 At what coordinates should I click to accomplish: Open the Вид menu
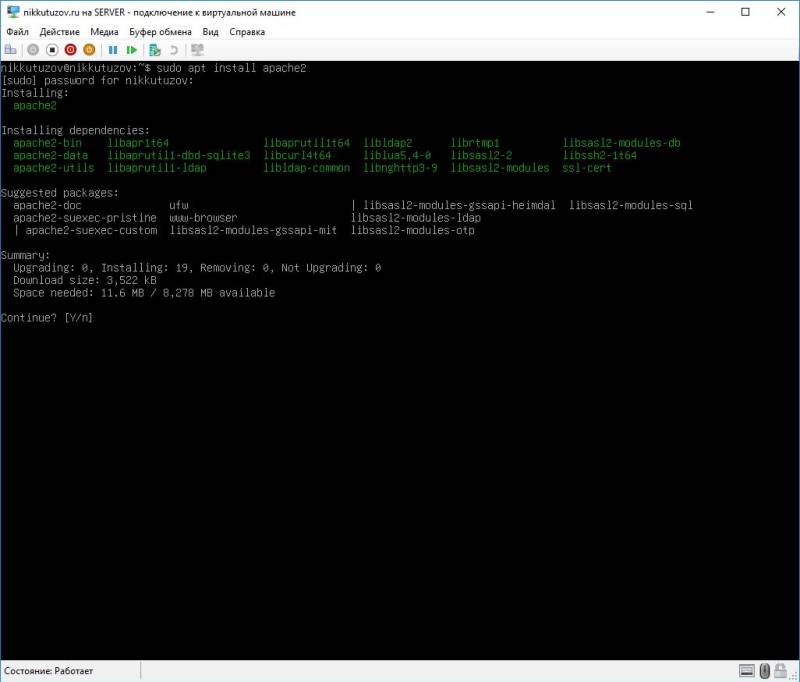point(210,31)
